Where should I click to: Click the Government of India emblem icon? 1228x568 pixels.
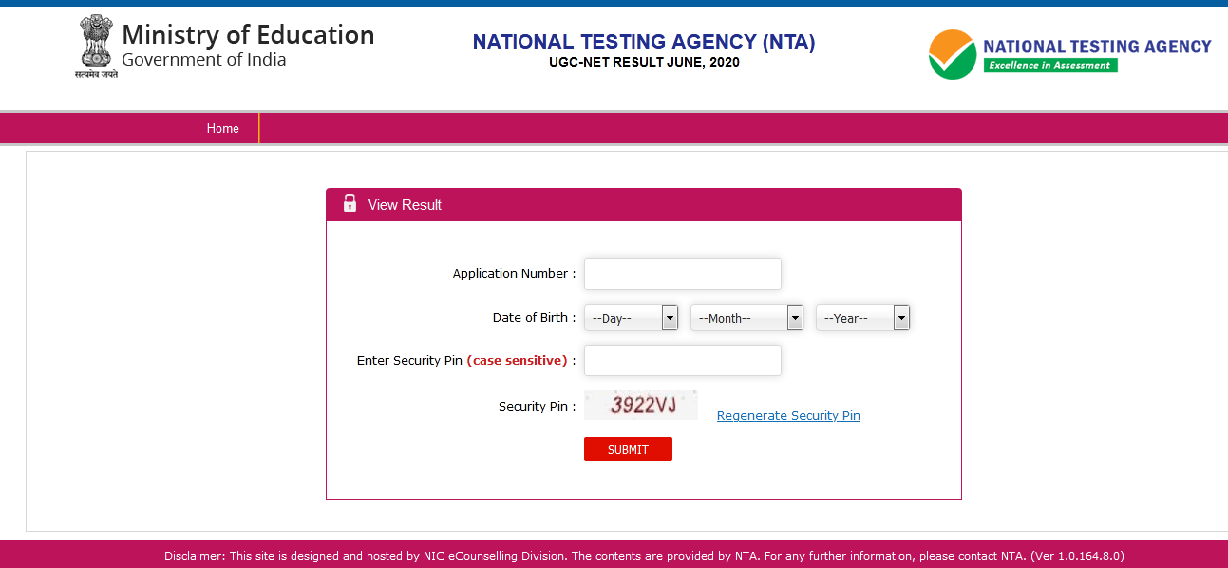(96, 42)
